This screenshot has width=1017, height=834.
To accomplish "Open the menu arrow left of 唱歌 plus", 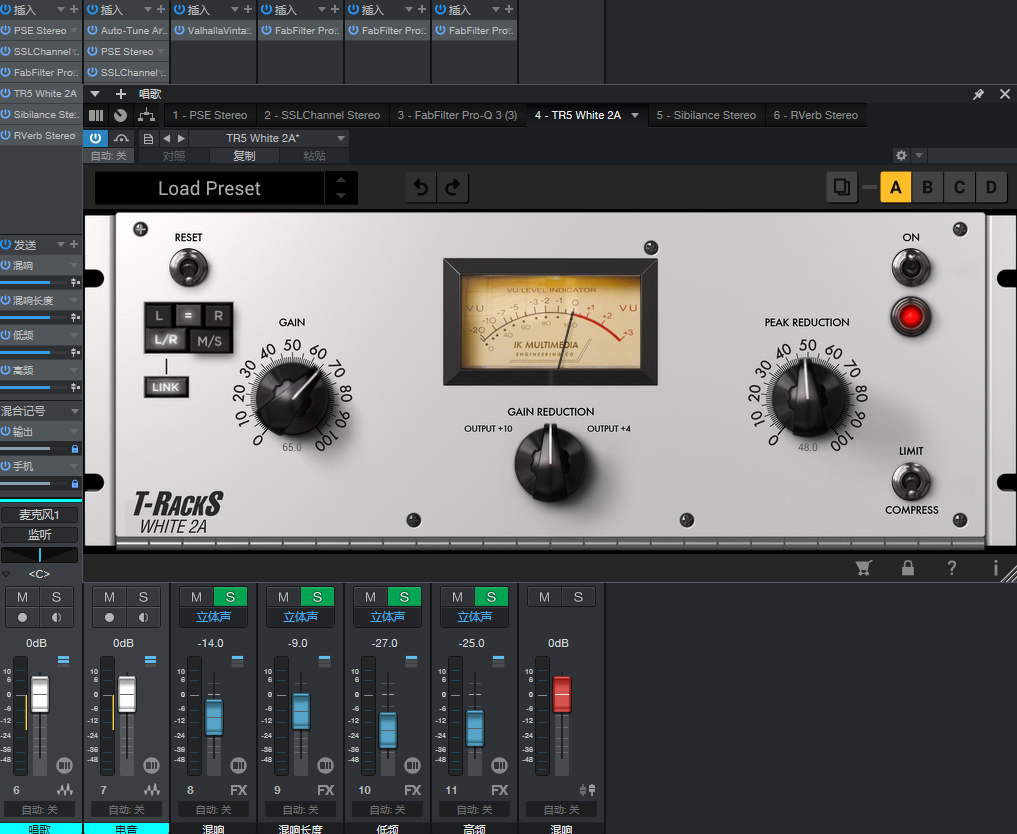I will coord(95,94).
